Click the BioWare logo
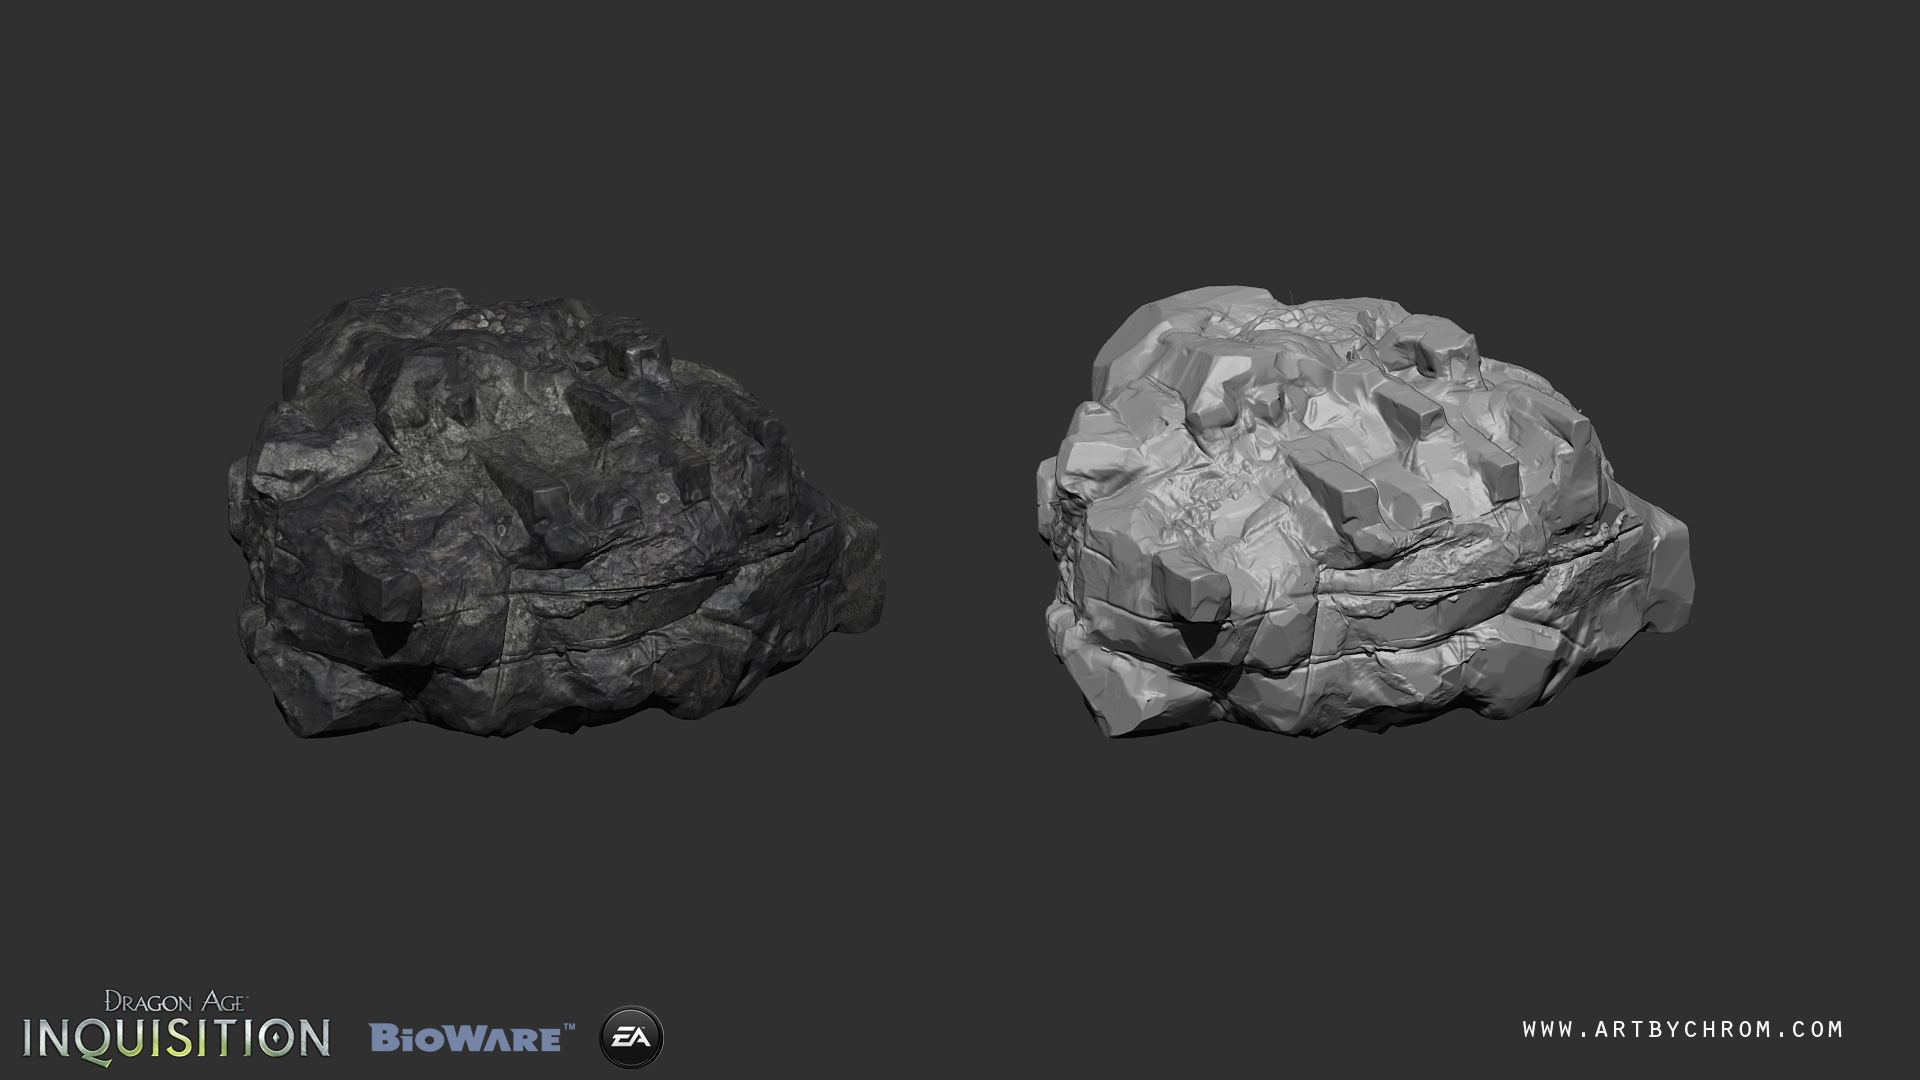The image size is (1920, 1080). pyautogui.click(x=472, y=1037)
